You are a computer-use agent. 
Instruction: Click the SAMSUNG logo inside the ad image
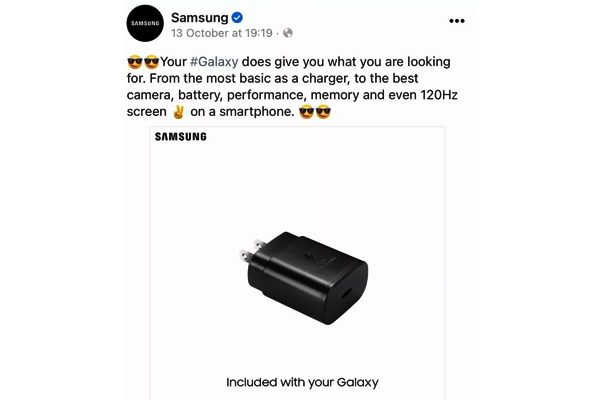[x=181, y=137]
